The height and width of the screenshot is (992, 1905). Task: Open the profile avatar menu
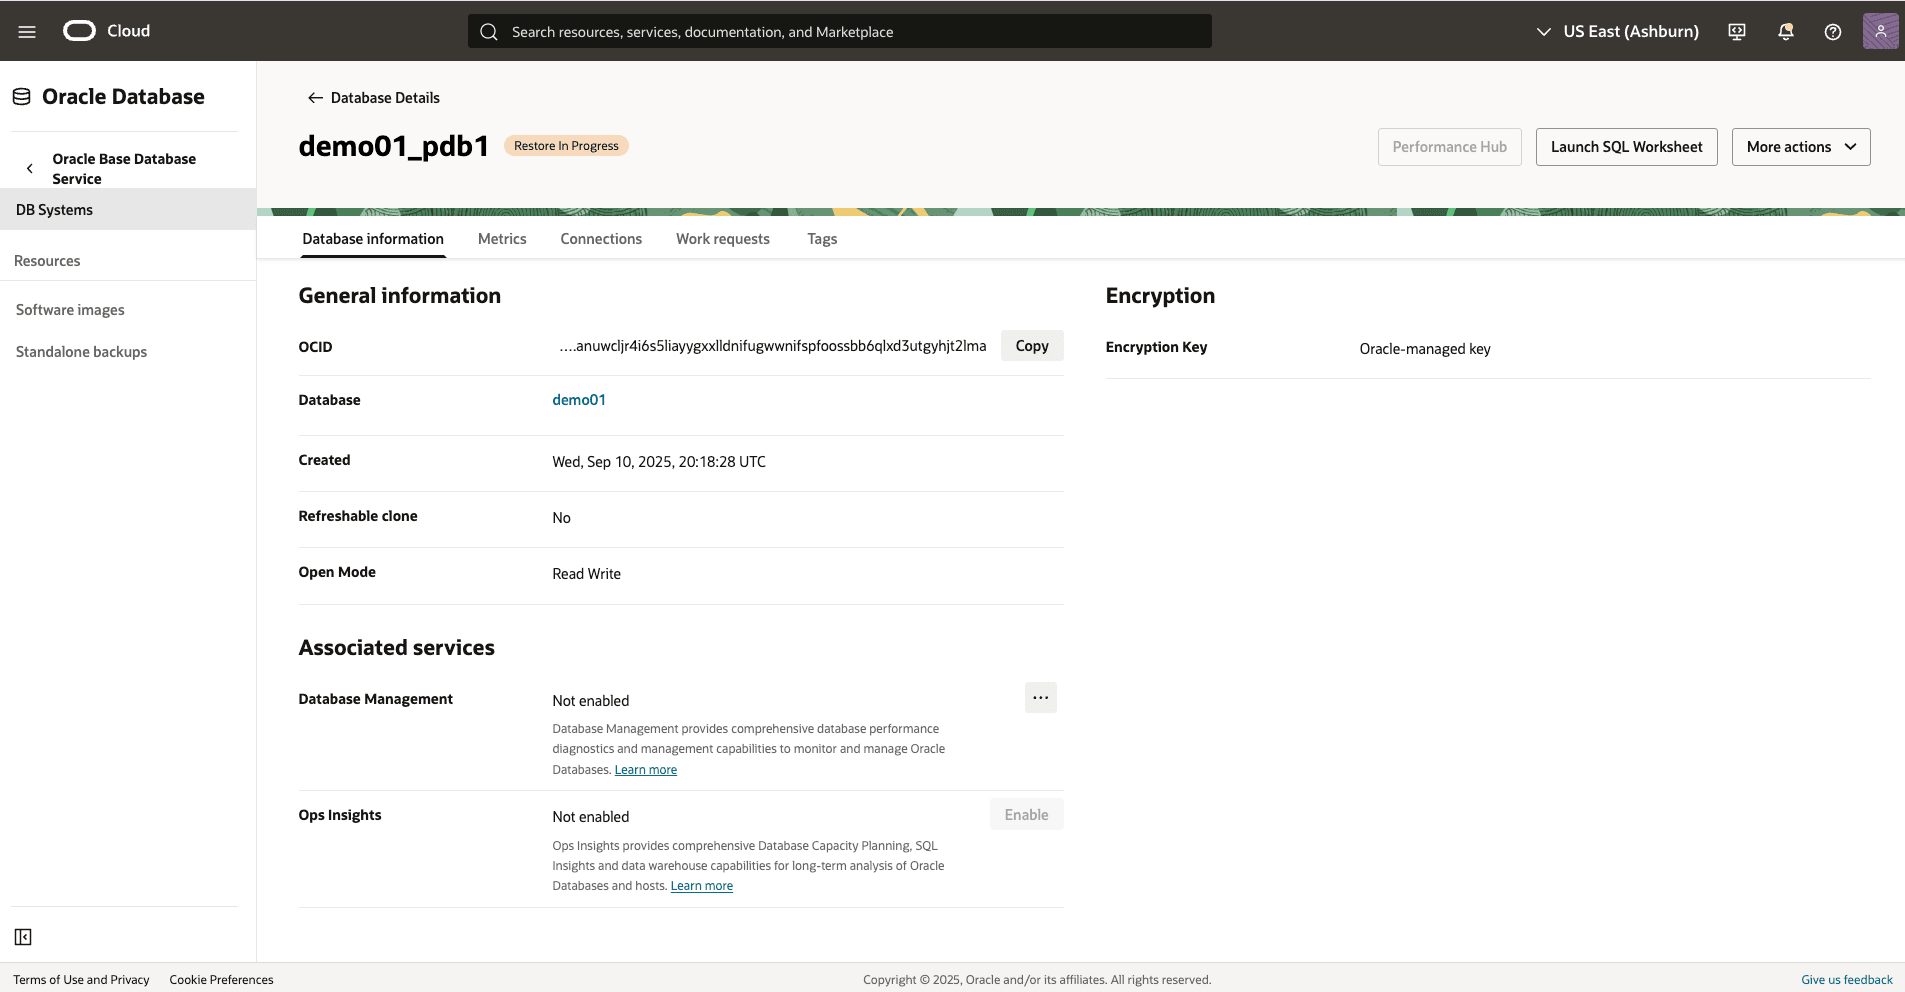pos(1881,31)
